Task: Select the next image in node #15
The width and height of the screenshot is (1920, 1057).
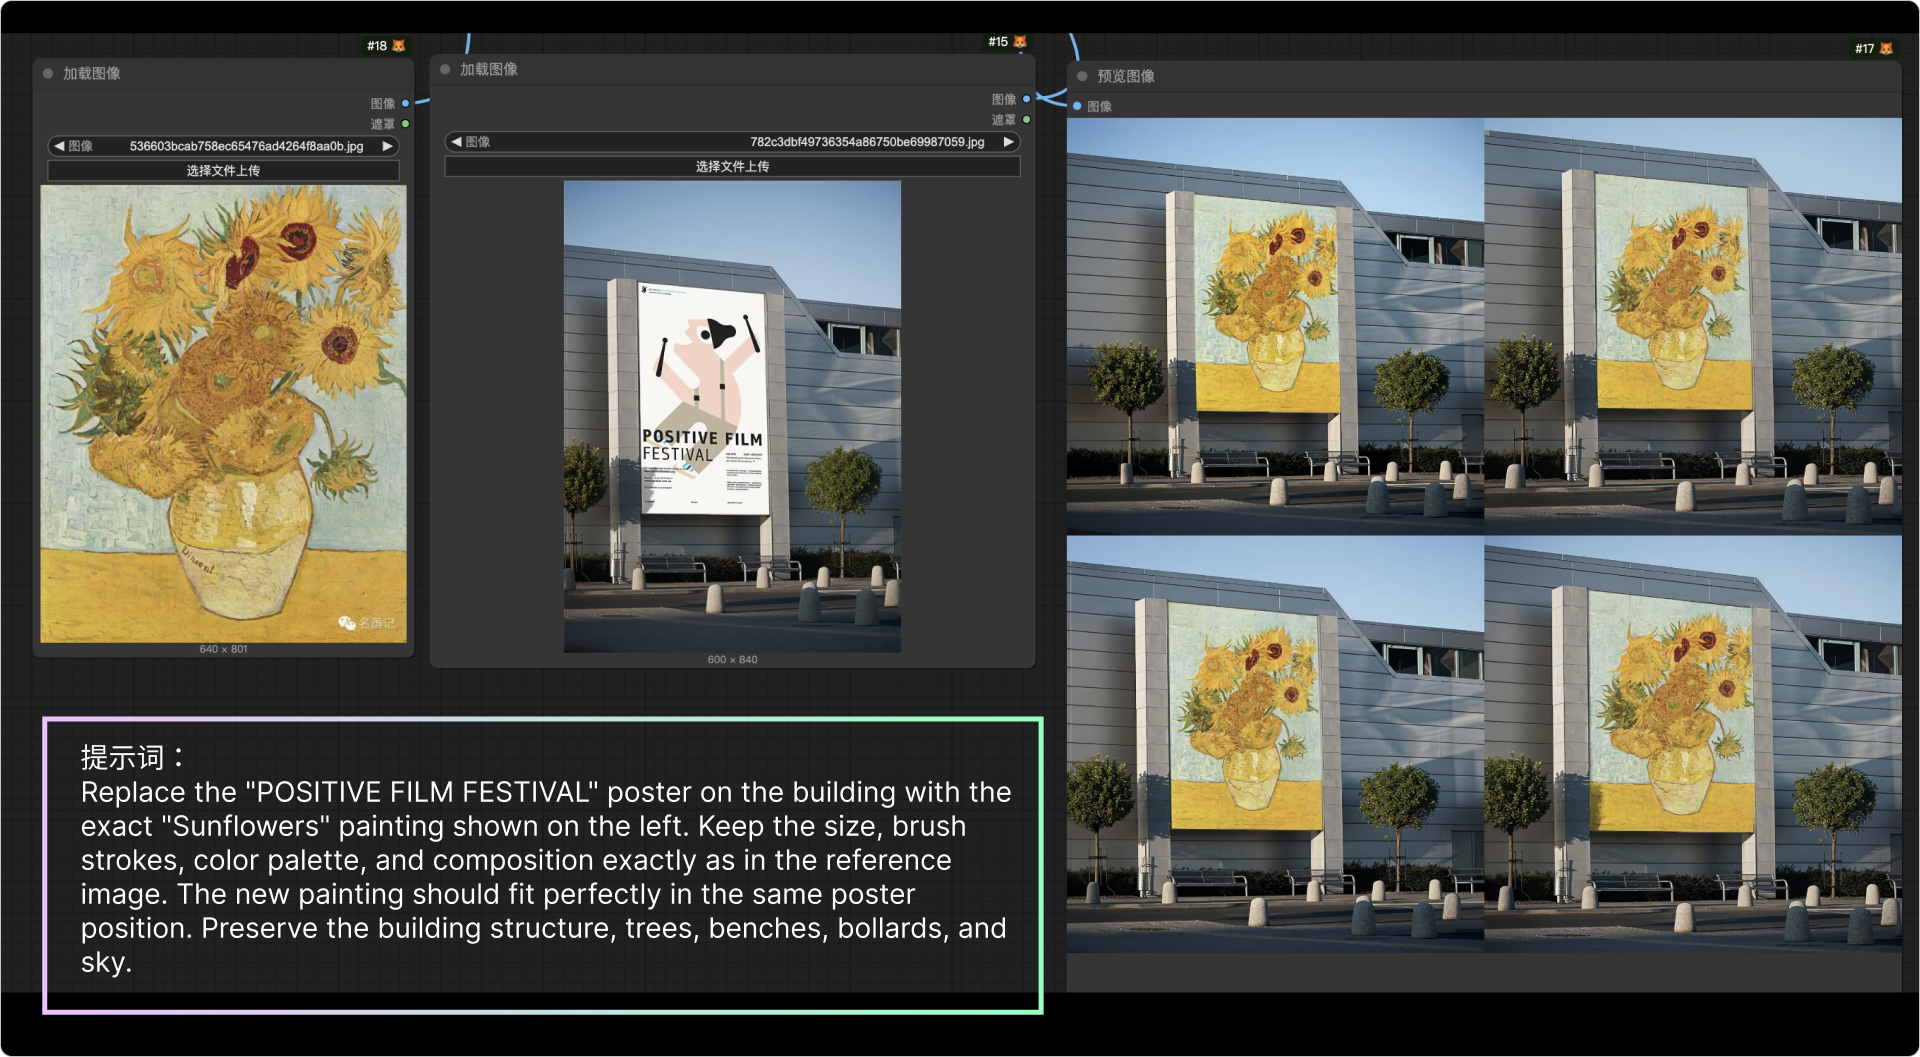Action: (1009, 142)
